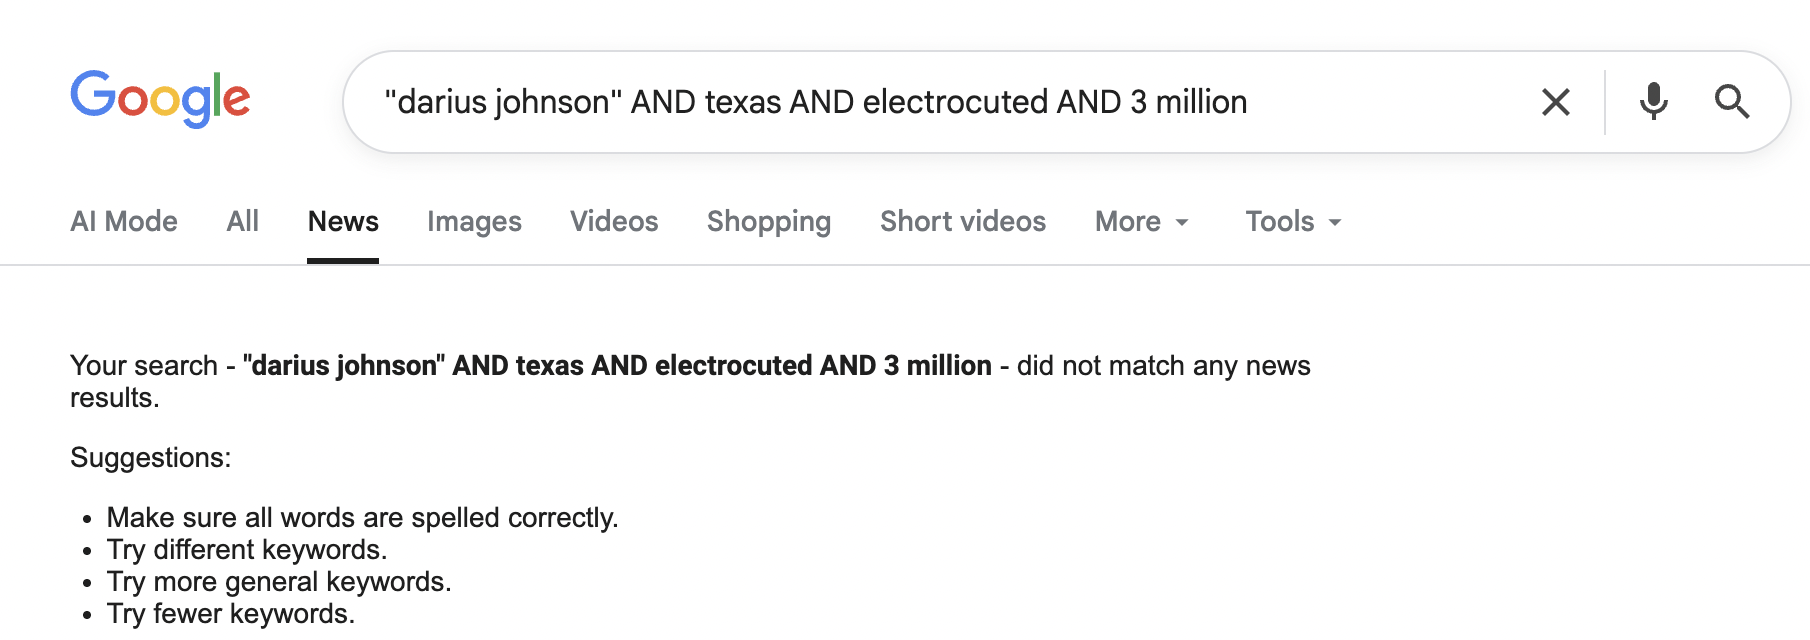Start voice search with the microphone icon

tap(1654, 102)
